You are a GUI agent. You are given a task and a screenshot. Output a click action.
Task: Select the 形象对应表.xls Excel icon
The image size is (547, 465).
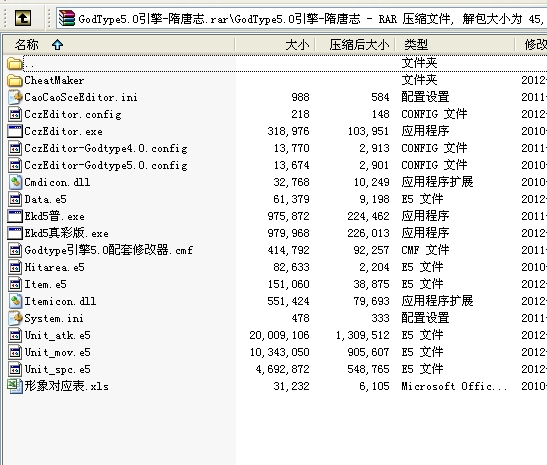click(x=15, y=387)
